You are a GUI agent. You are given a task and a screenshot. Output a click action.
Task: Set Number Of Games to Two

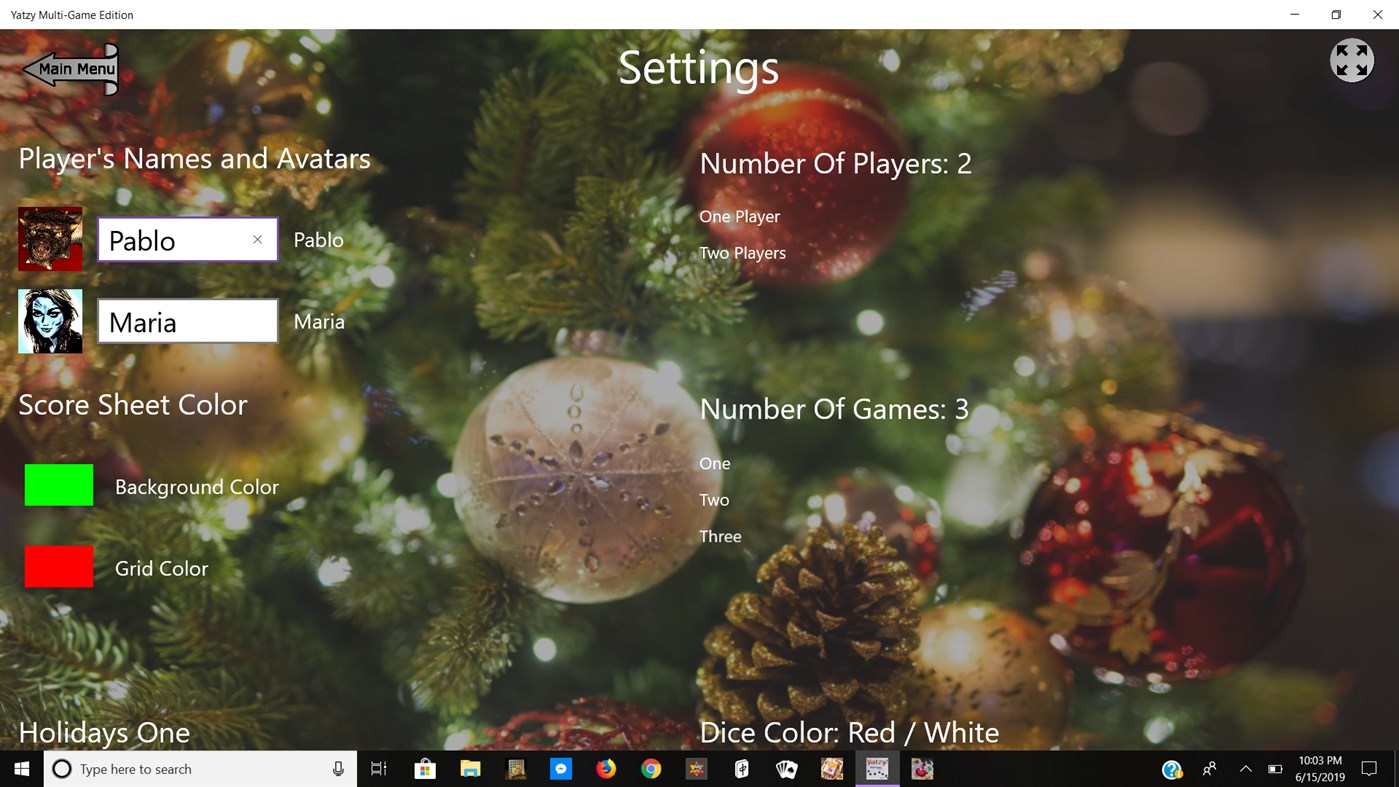[714, 499]
